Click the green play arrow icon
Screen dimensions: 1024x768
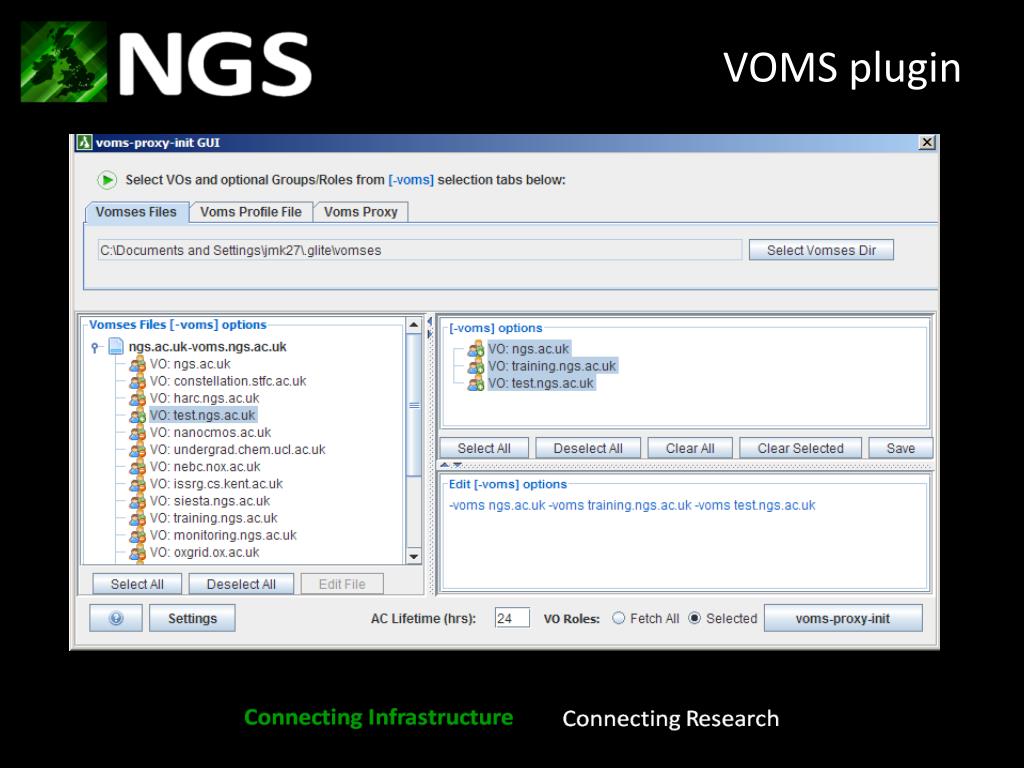106,180
